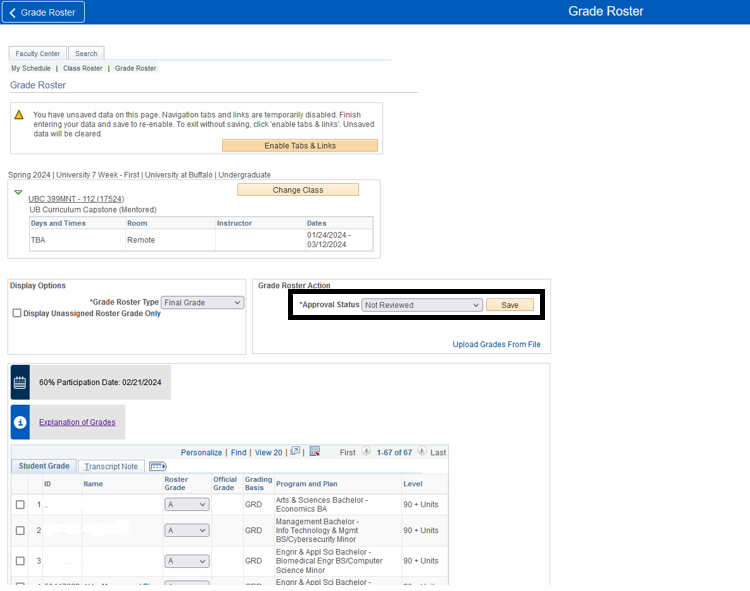This screenshot has width=750, height=591.
Task: Click the download to spreadsheet icon
Action: 314,452
